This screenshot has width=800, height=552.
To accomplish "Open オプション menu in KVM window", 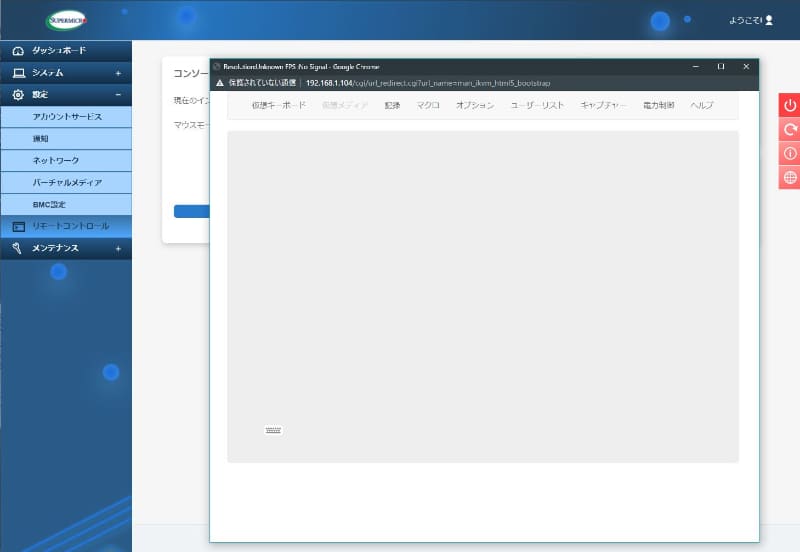I will coord(475,106).
